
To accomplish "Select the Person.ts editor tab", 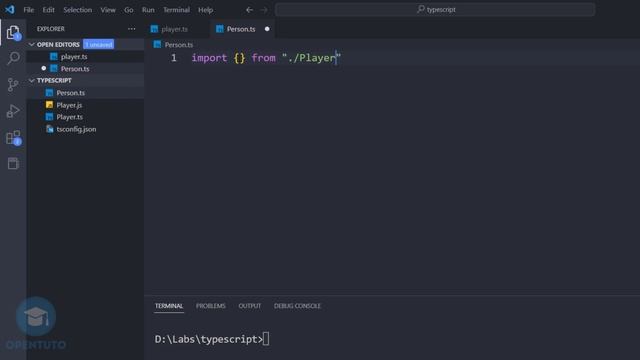I will tap(242, 29).
